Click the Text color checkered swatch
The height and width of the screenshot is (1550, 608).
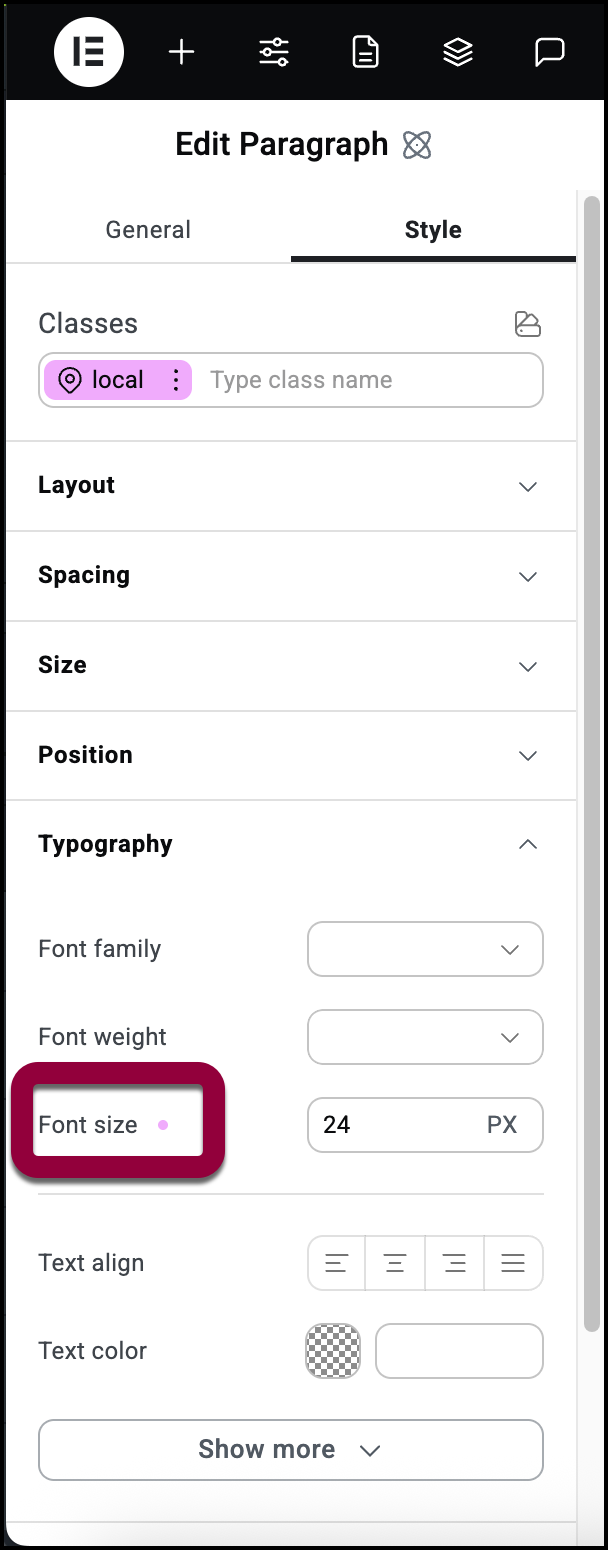[x=333, y=1351]
